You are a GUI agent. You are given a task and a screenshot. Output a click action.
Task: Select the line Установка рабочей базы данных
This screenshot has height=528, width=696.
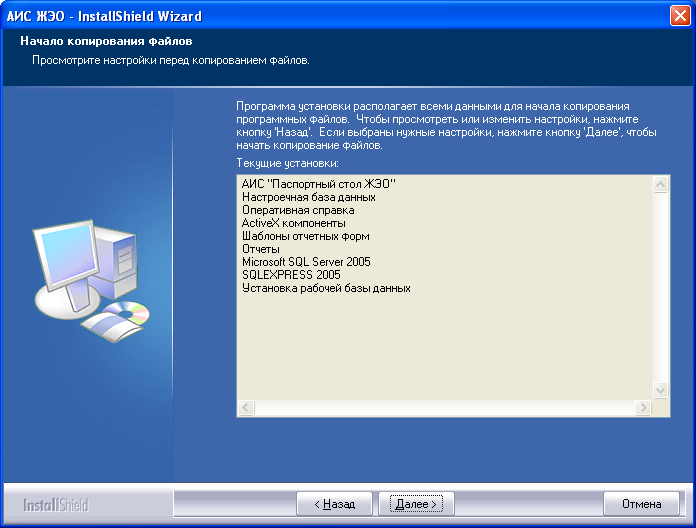[x=326, y=288]
